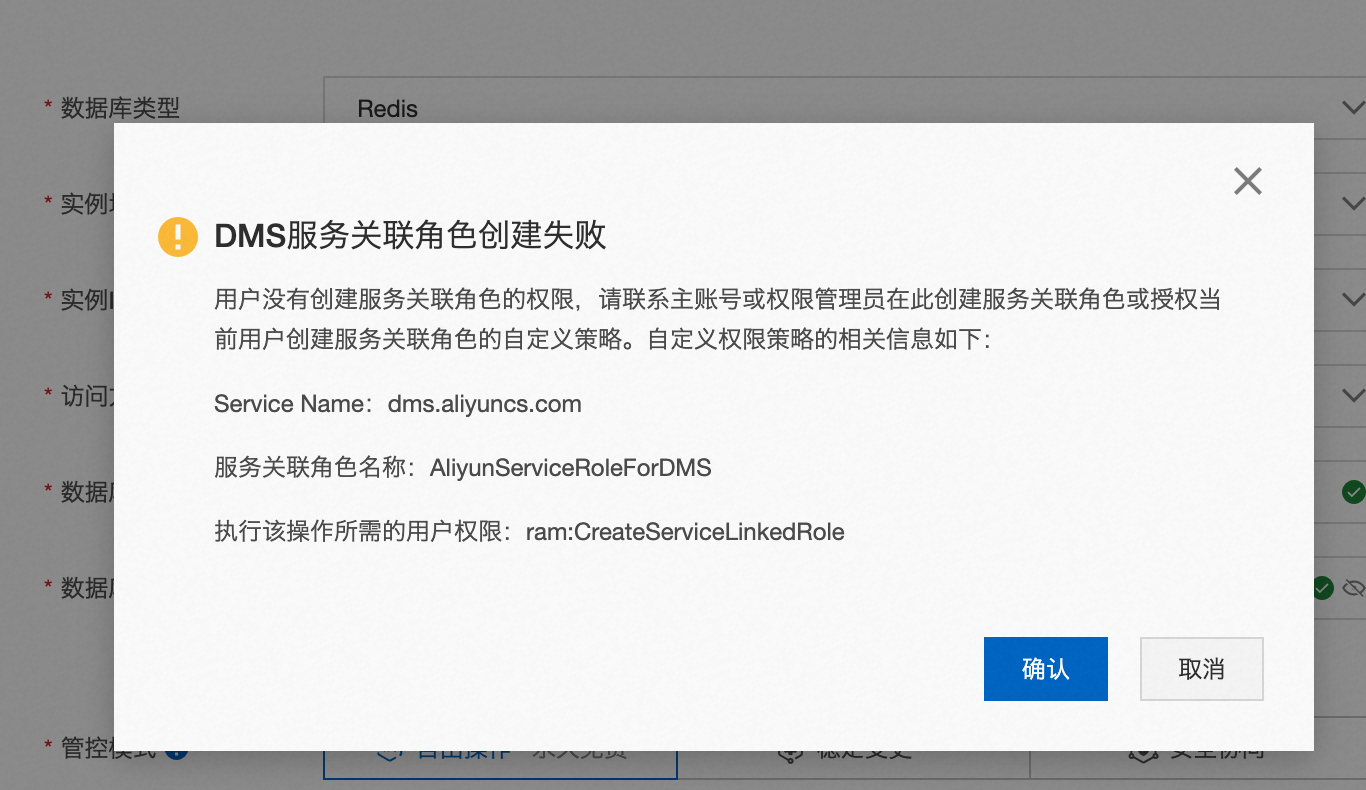Select AliyunServiceRoleForDMS role name text
The image size is (1366, 790).
(x=570, y=467)
